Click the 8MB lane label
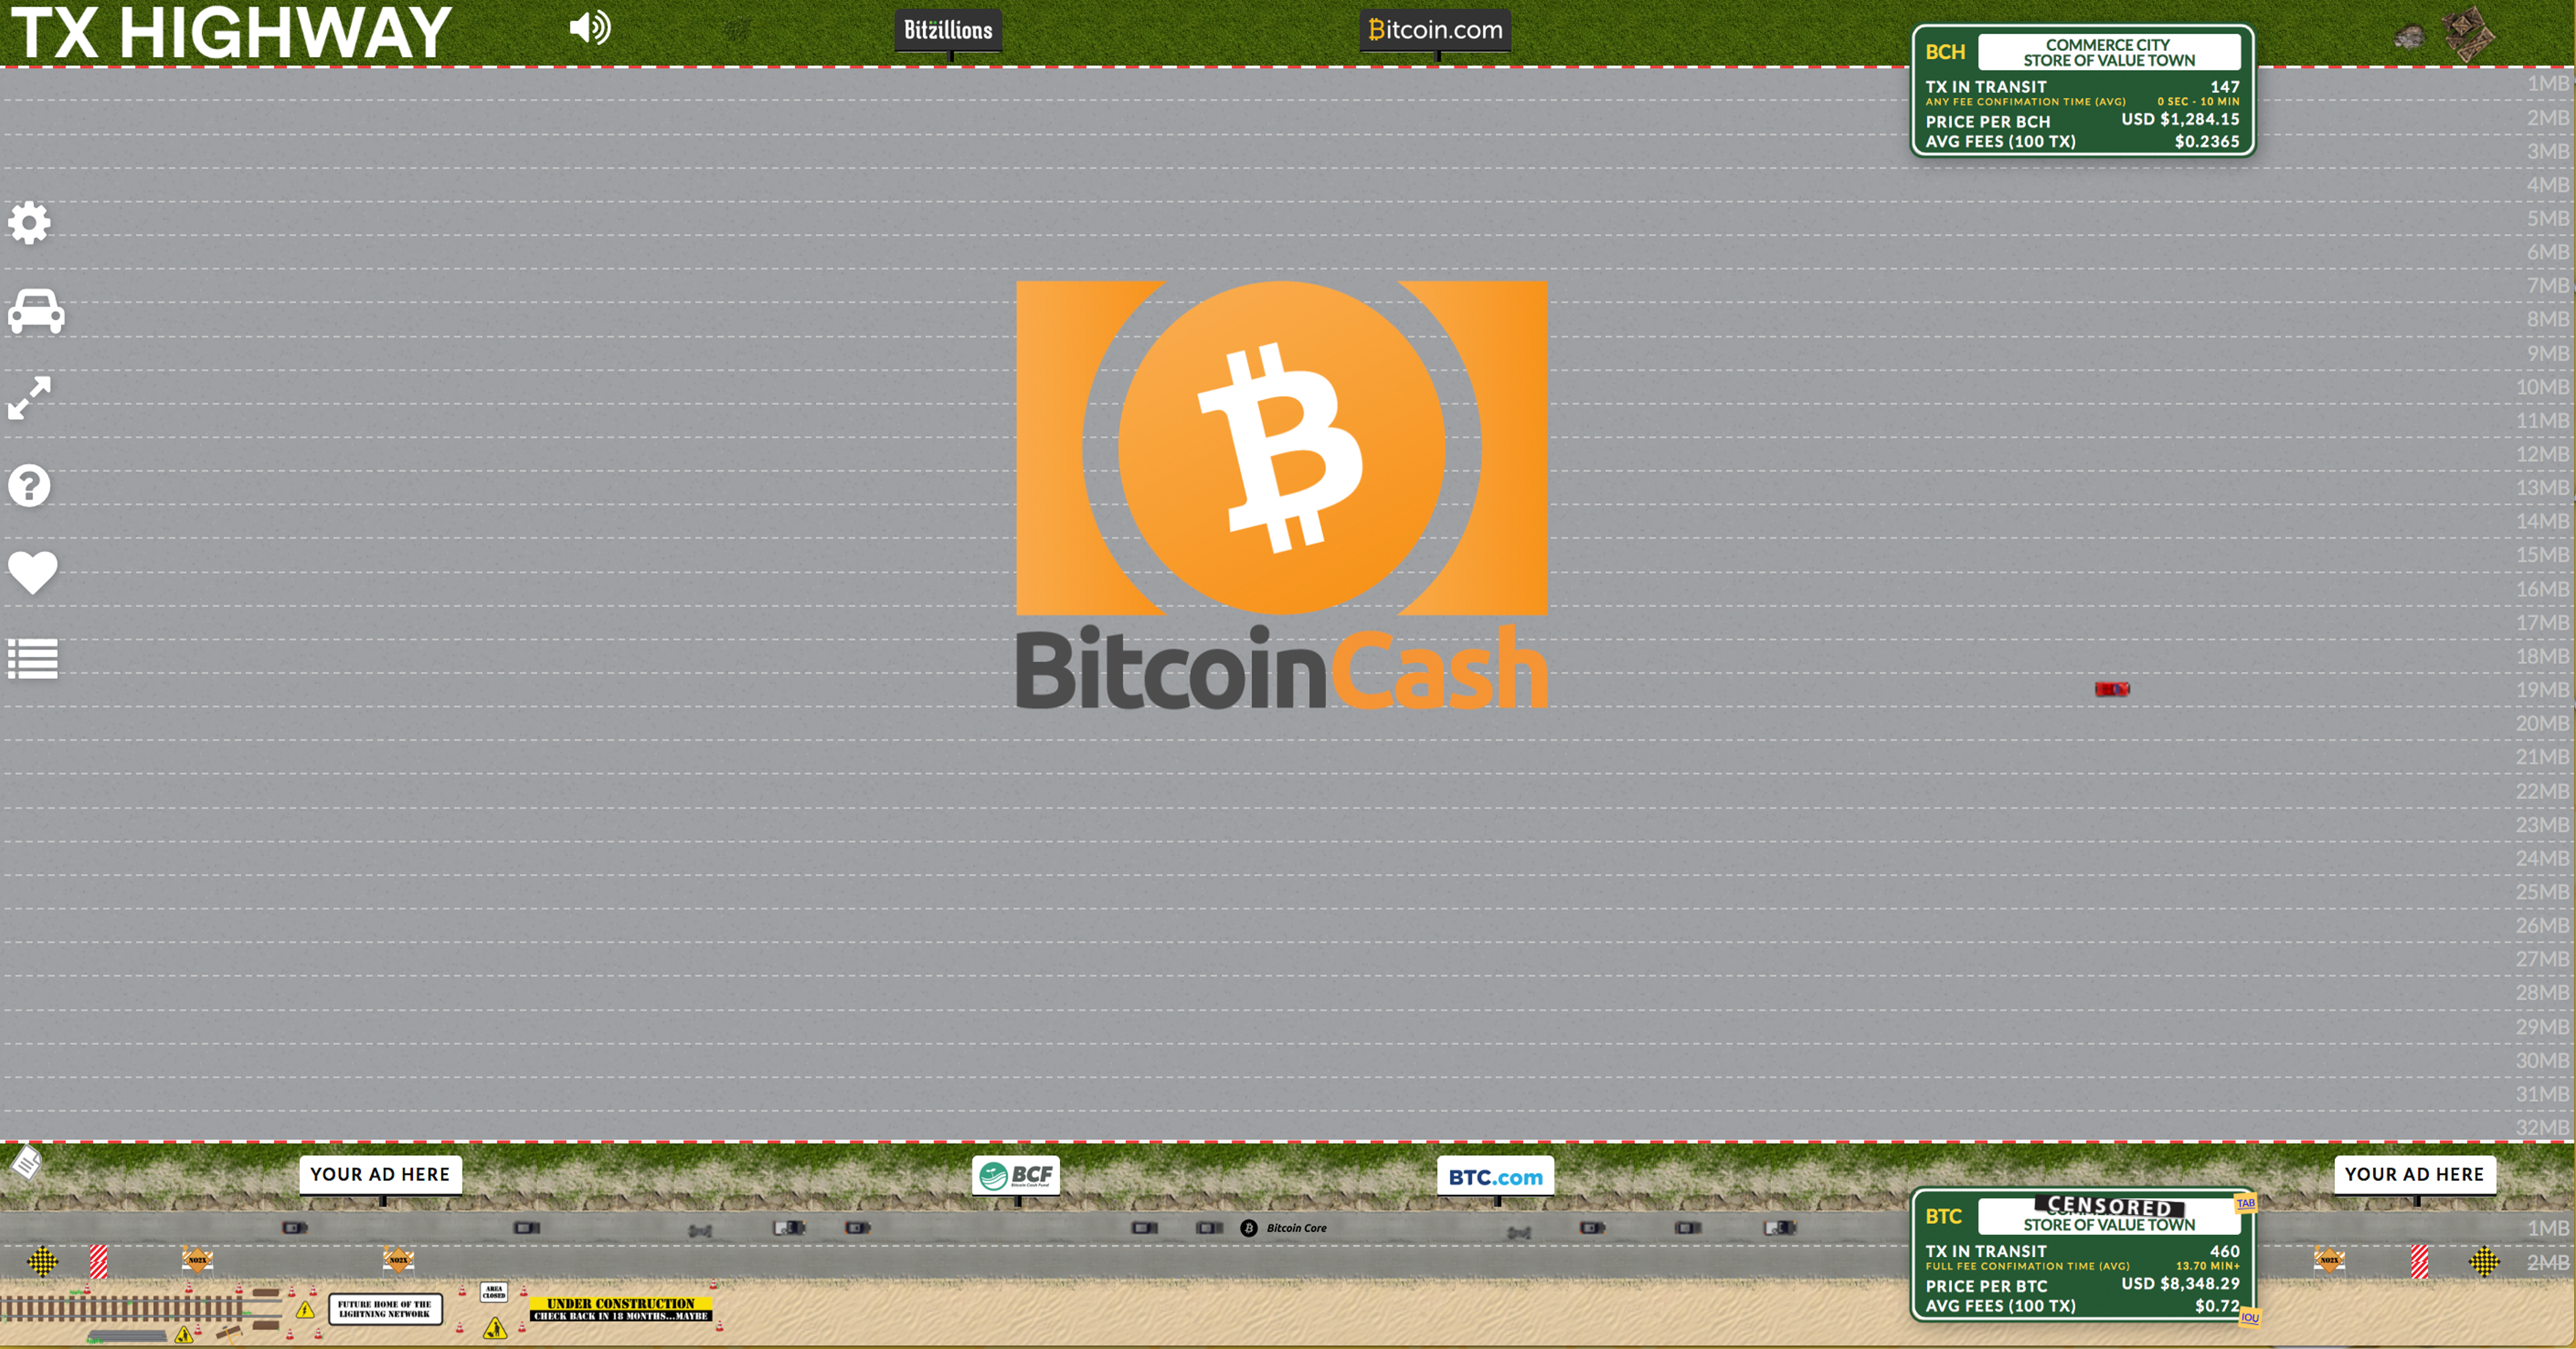Image resolution: width=2576 pixels, height=1349 pixels. 2547,319
